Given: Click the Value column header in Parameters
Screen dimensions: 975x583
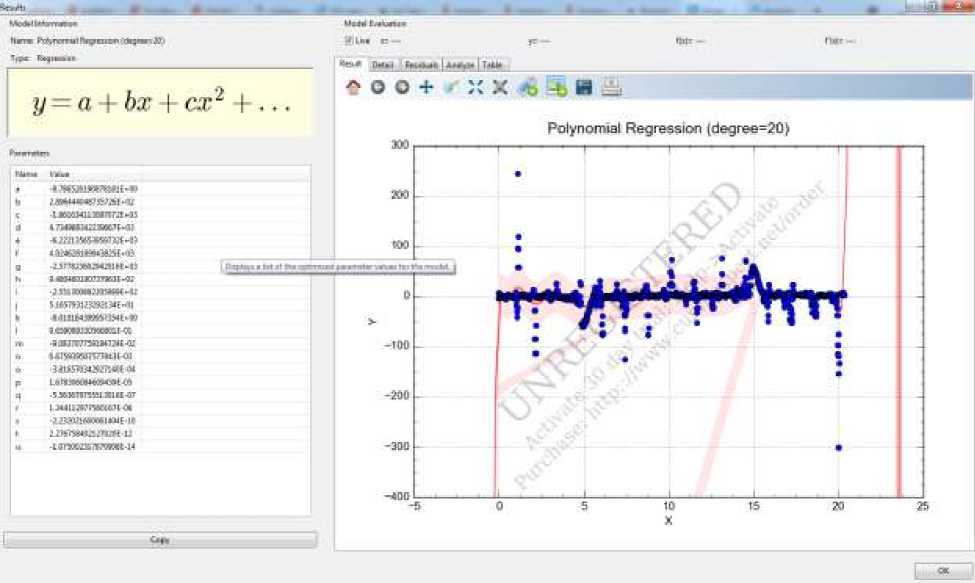Looking at the screenshot, I should coord(60,174).
